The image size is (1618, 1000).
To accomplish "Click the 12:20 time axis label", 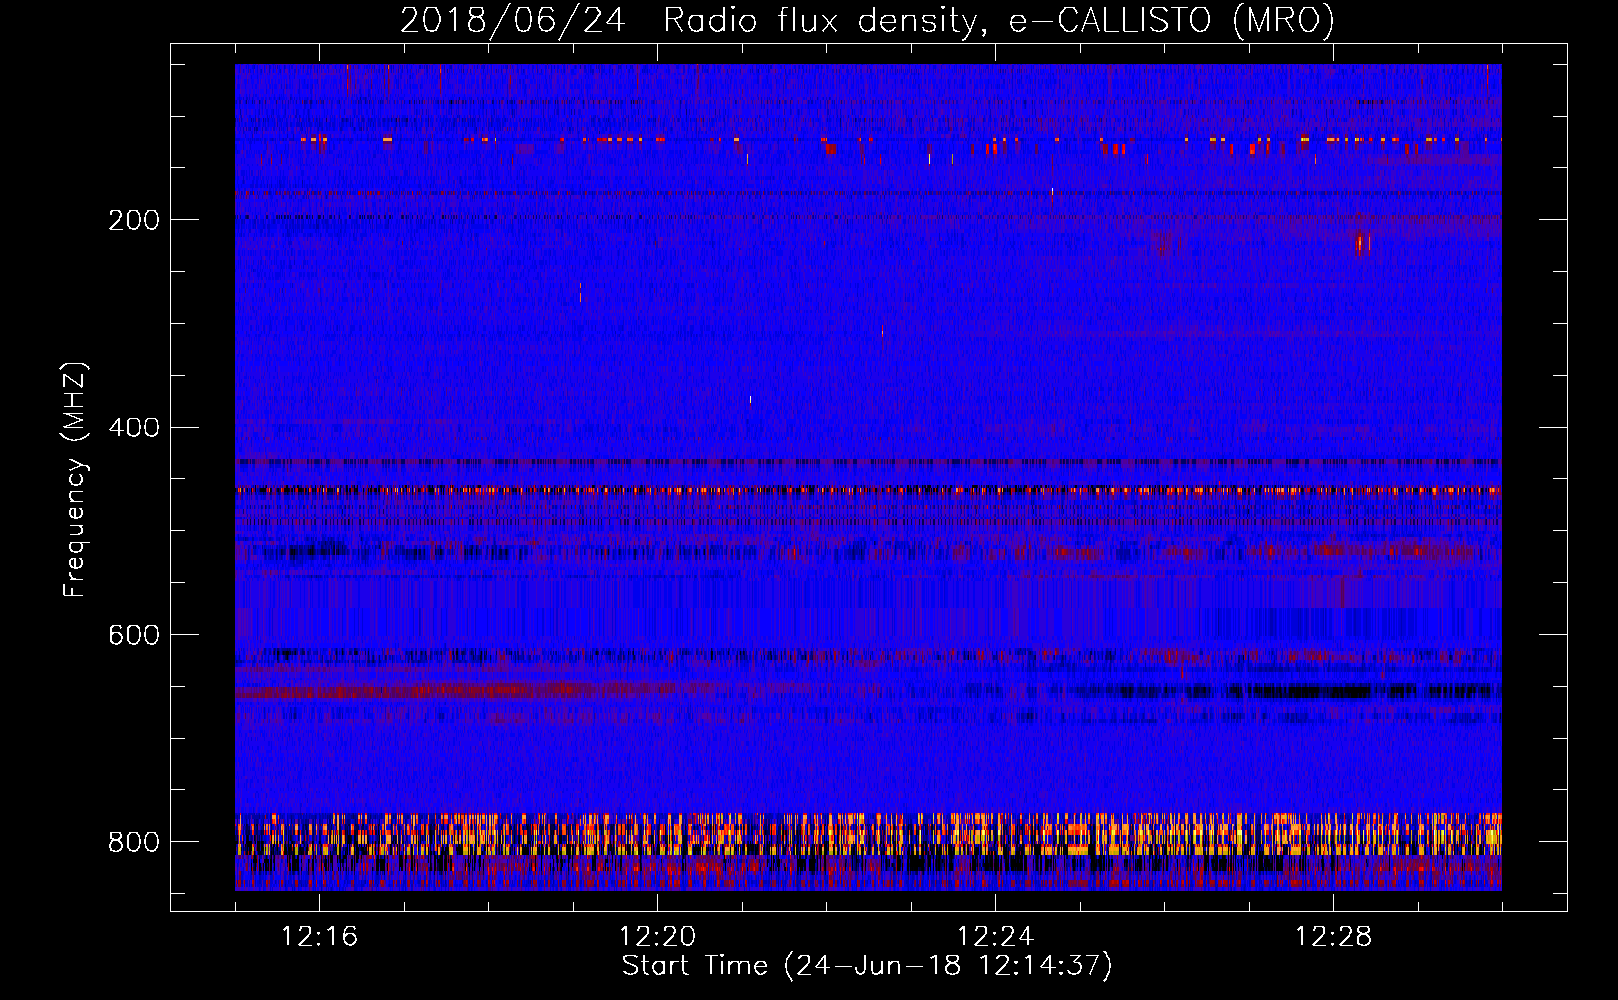I will (657, 937).
